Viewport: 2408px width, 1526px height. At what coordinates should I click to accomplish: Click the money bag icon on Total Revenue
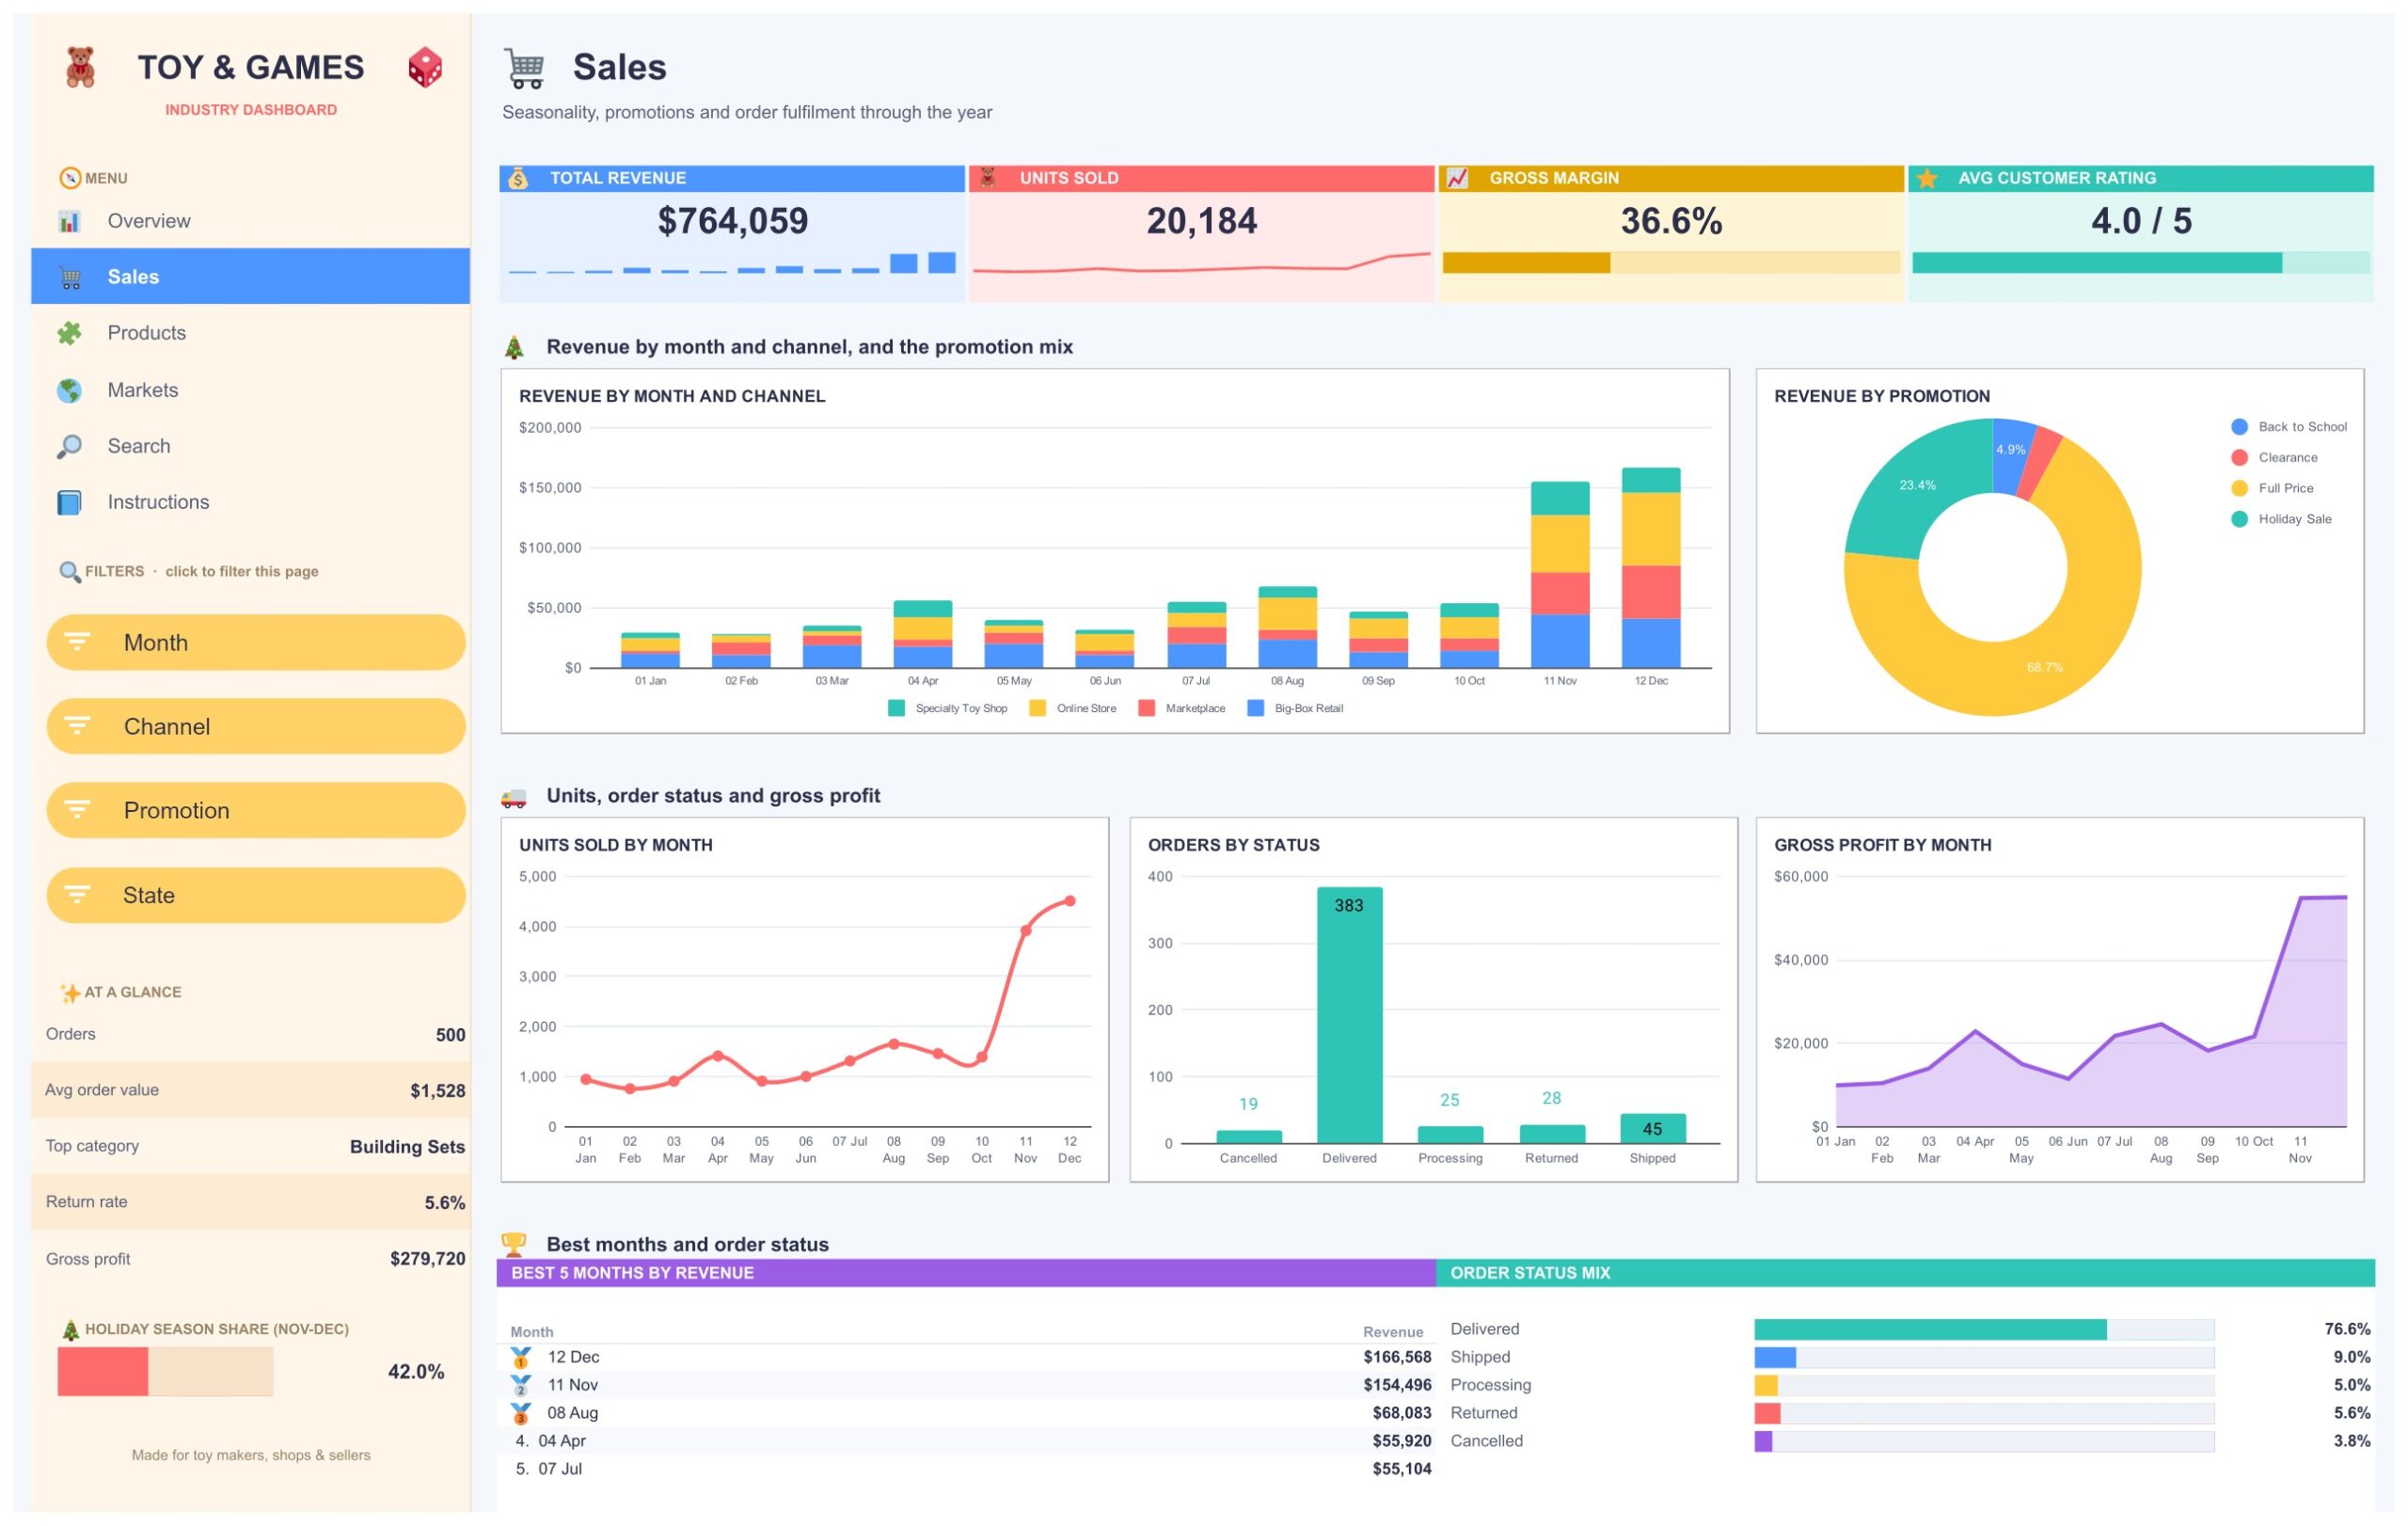point(518,178)
